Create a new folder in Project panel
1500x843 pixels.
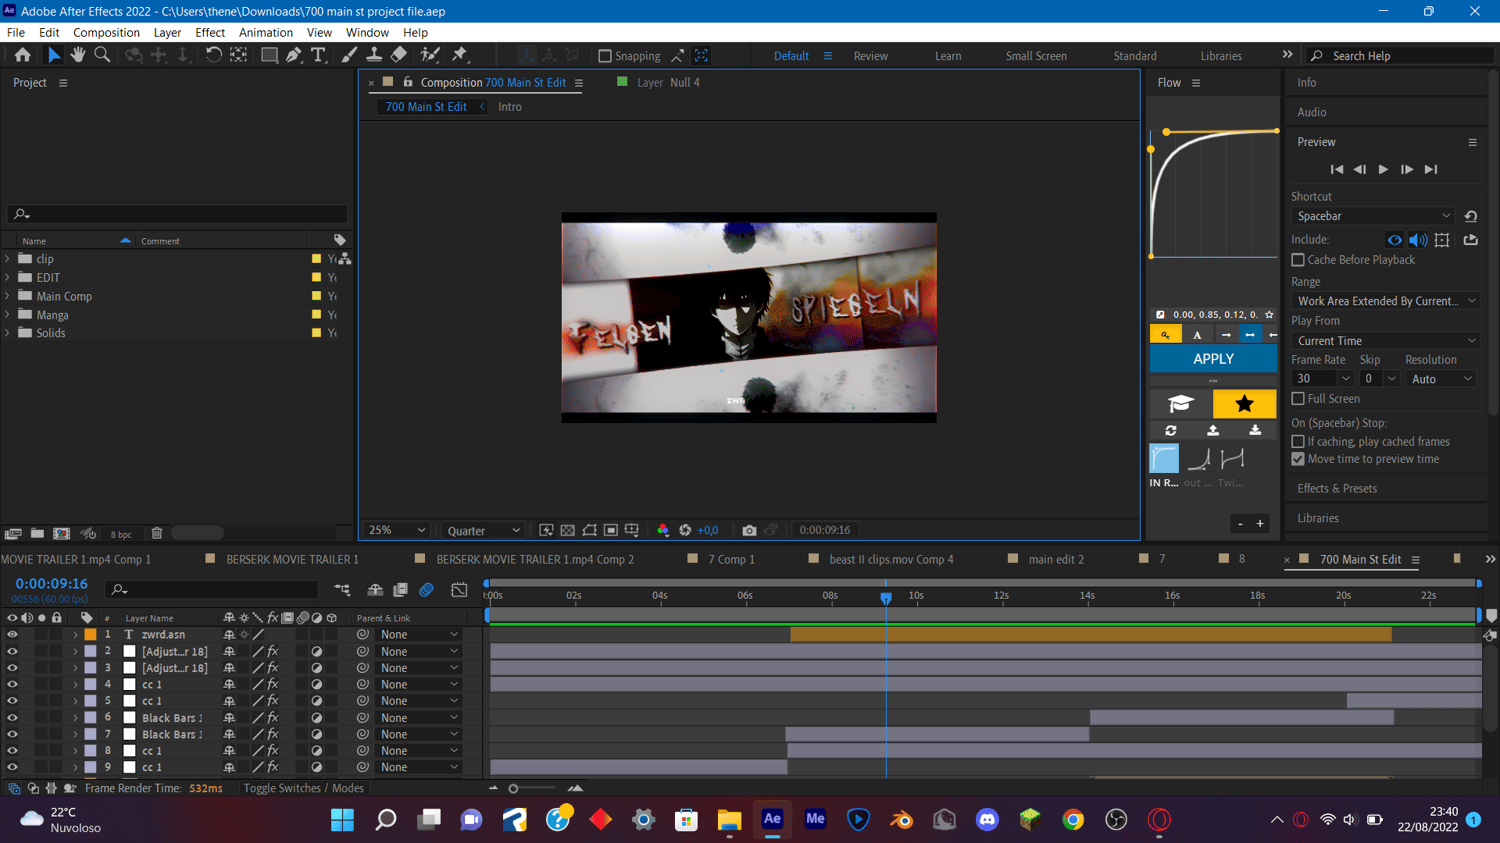coord(37,534)
